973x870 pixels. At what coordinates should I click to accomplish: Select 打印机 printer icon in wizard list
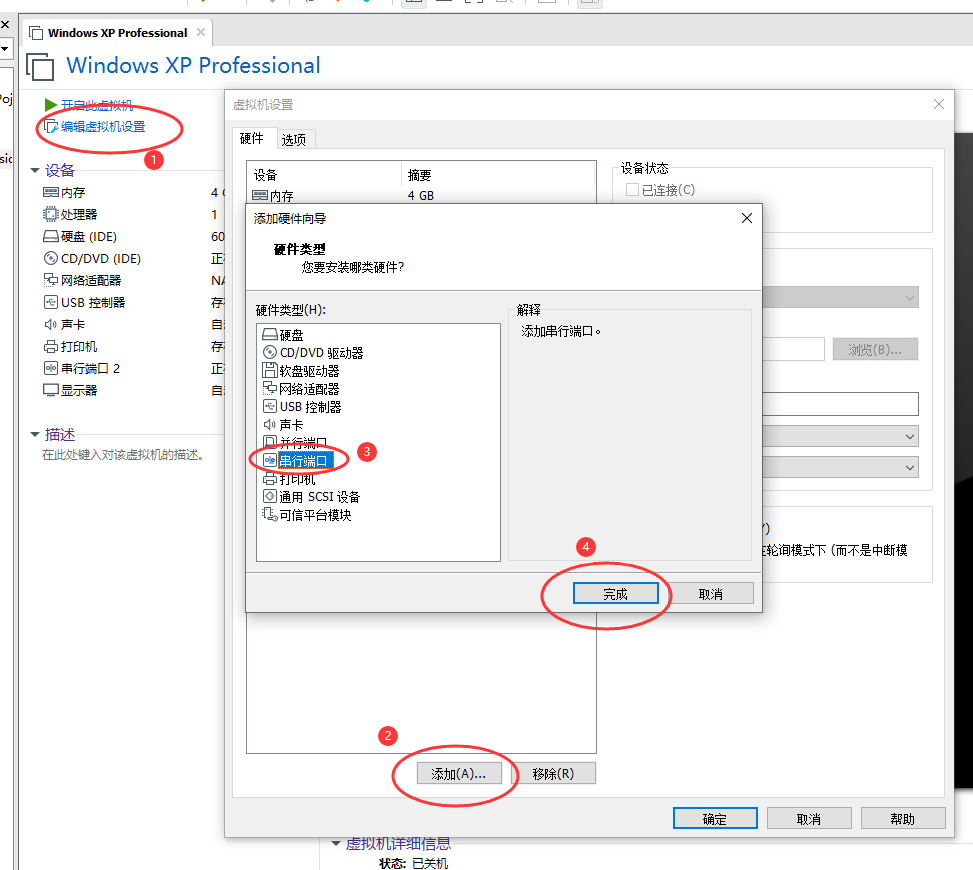click(x=269, y=478)
